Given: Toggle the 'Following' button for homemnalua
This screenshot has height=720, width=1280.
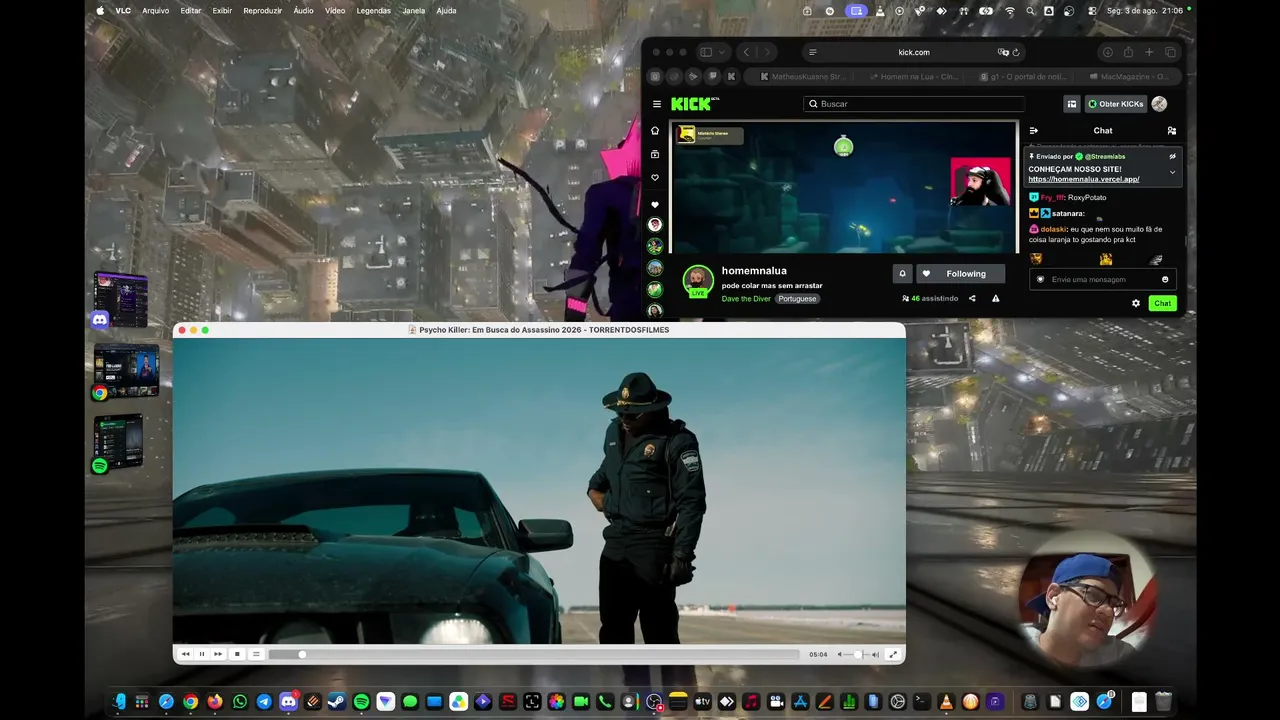Looking at the screenshot, I should tap(961, 274).
